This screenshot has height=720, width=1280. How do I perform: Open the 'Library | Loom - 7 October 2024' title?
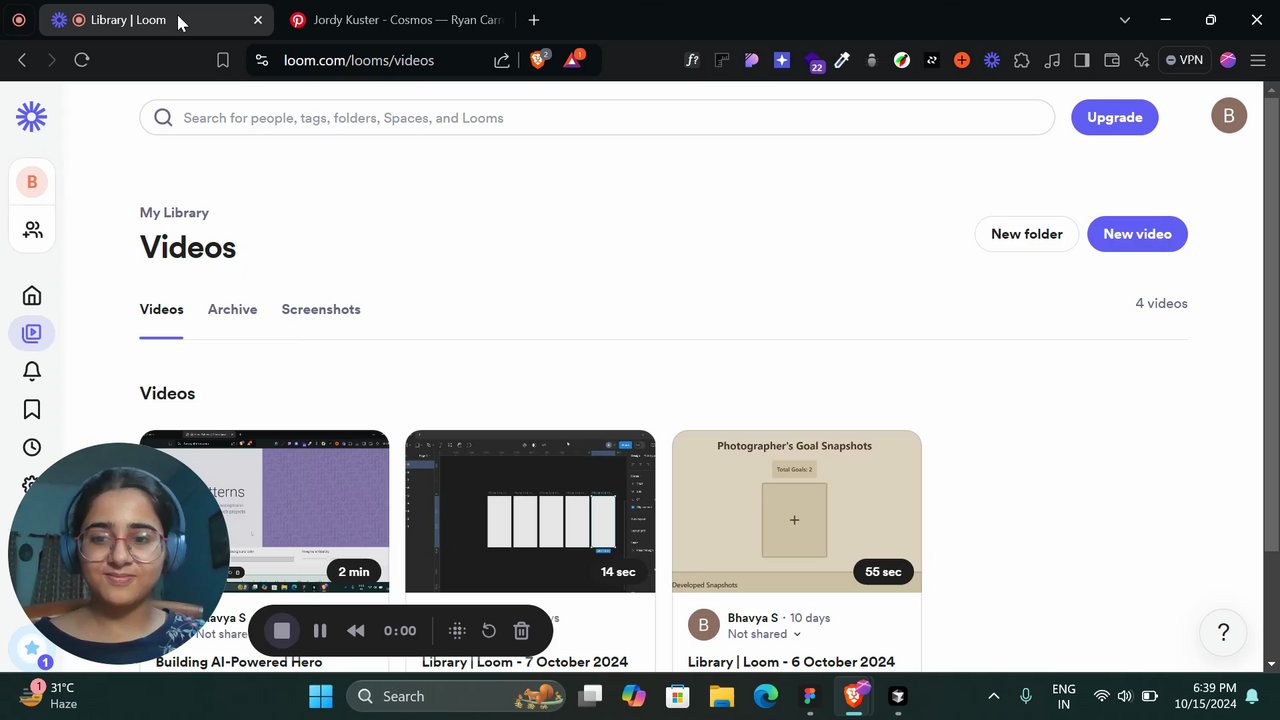(x=525, y=662)
